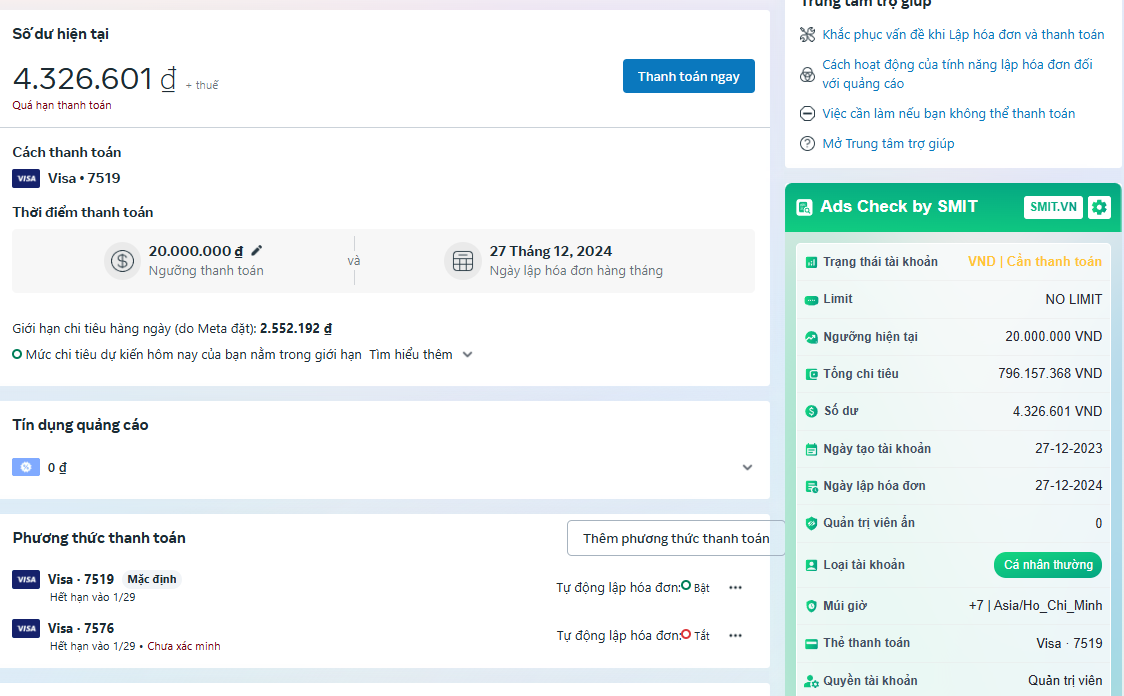Open three-dot menu for Visa 7576
1124x696 pixels.
(x=735, y=635)
